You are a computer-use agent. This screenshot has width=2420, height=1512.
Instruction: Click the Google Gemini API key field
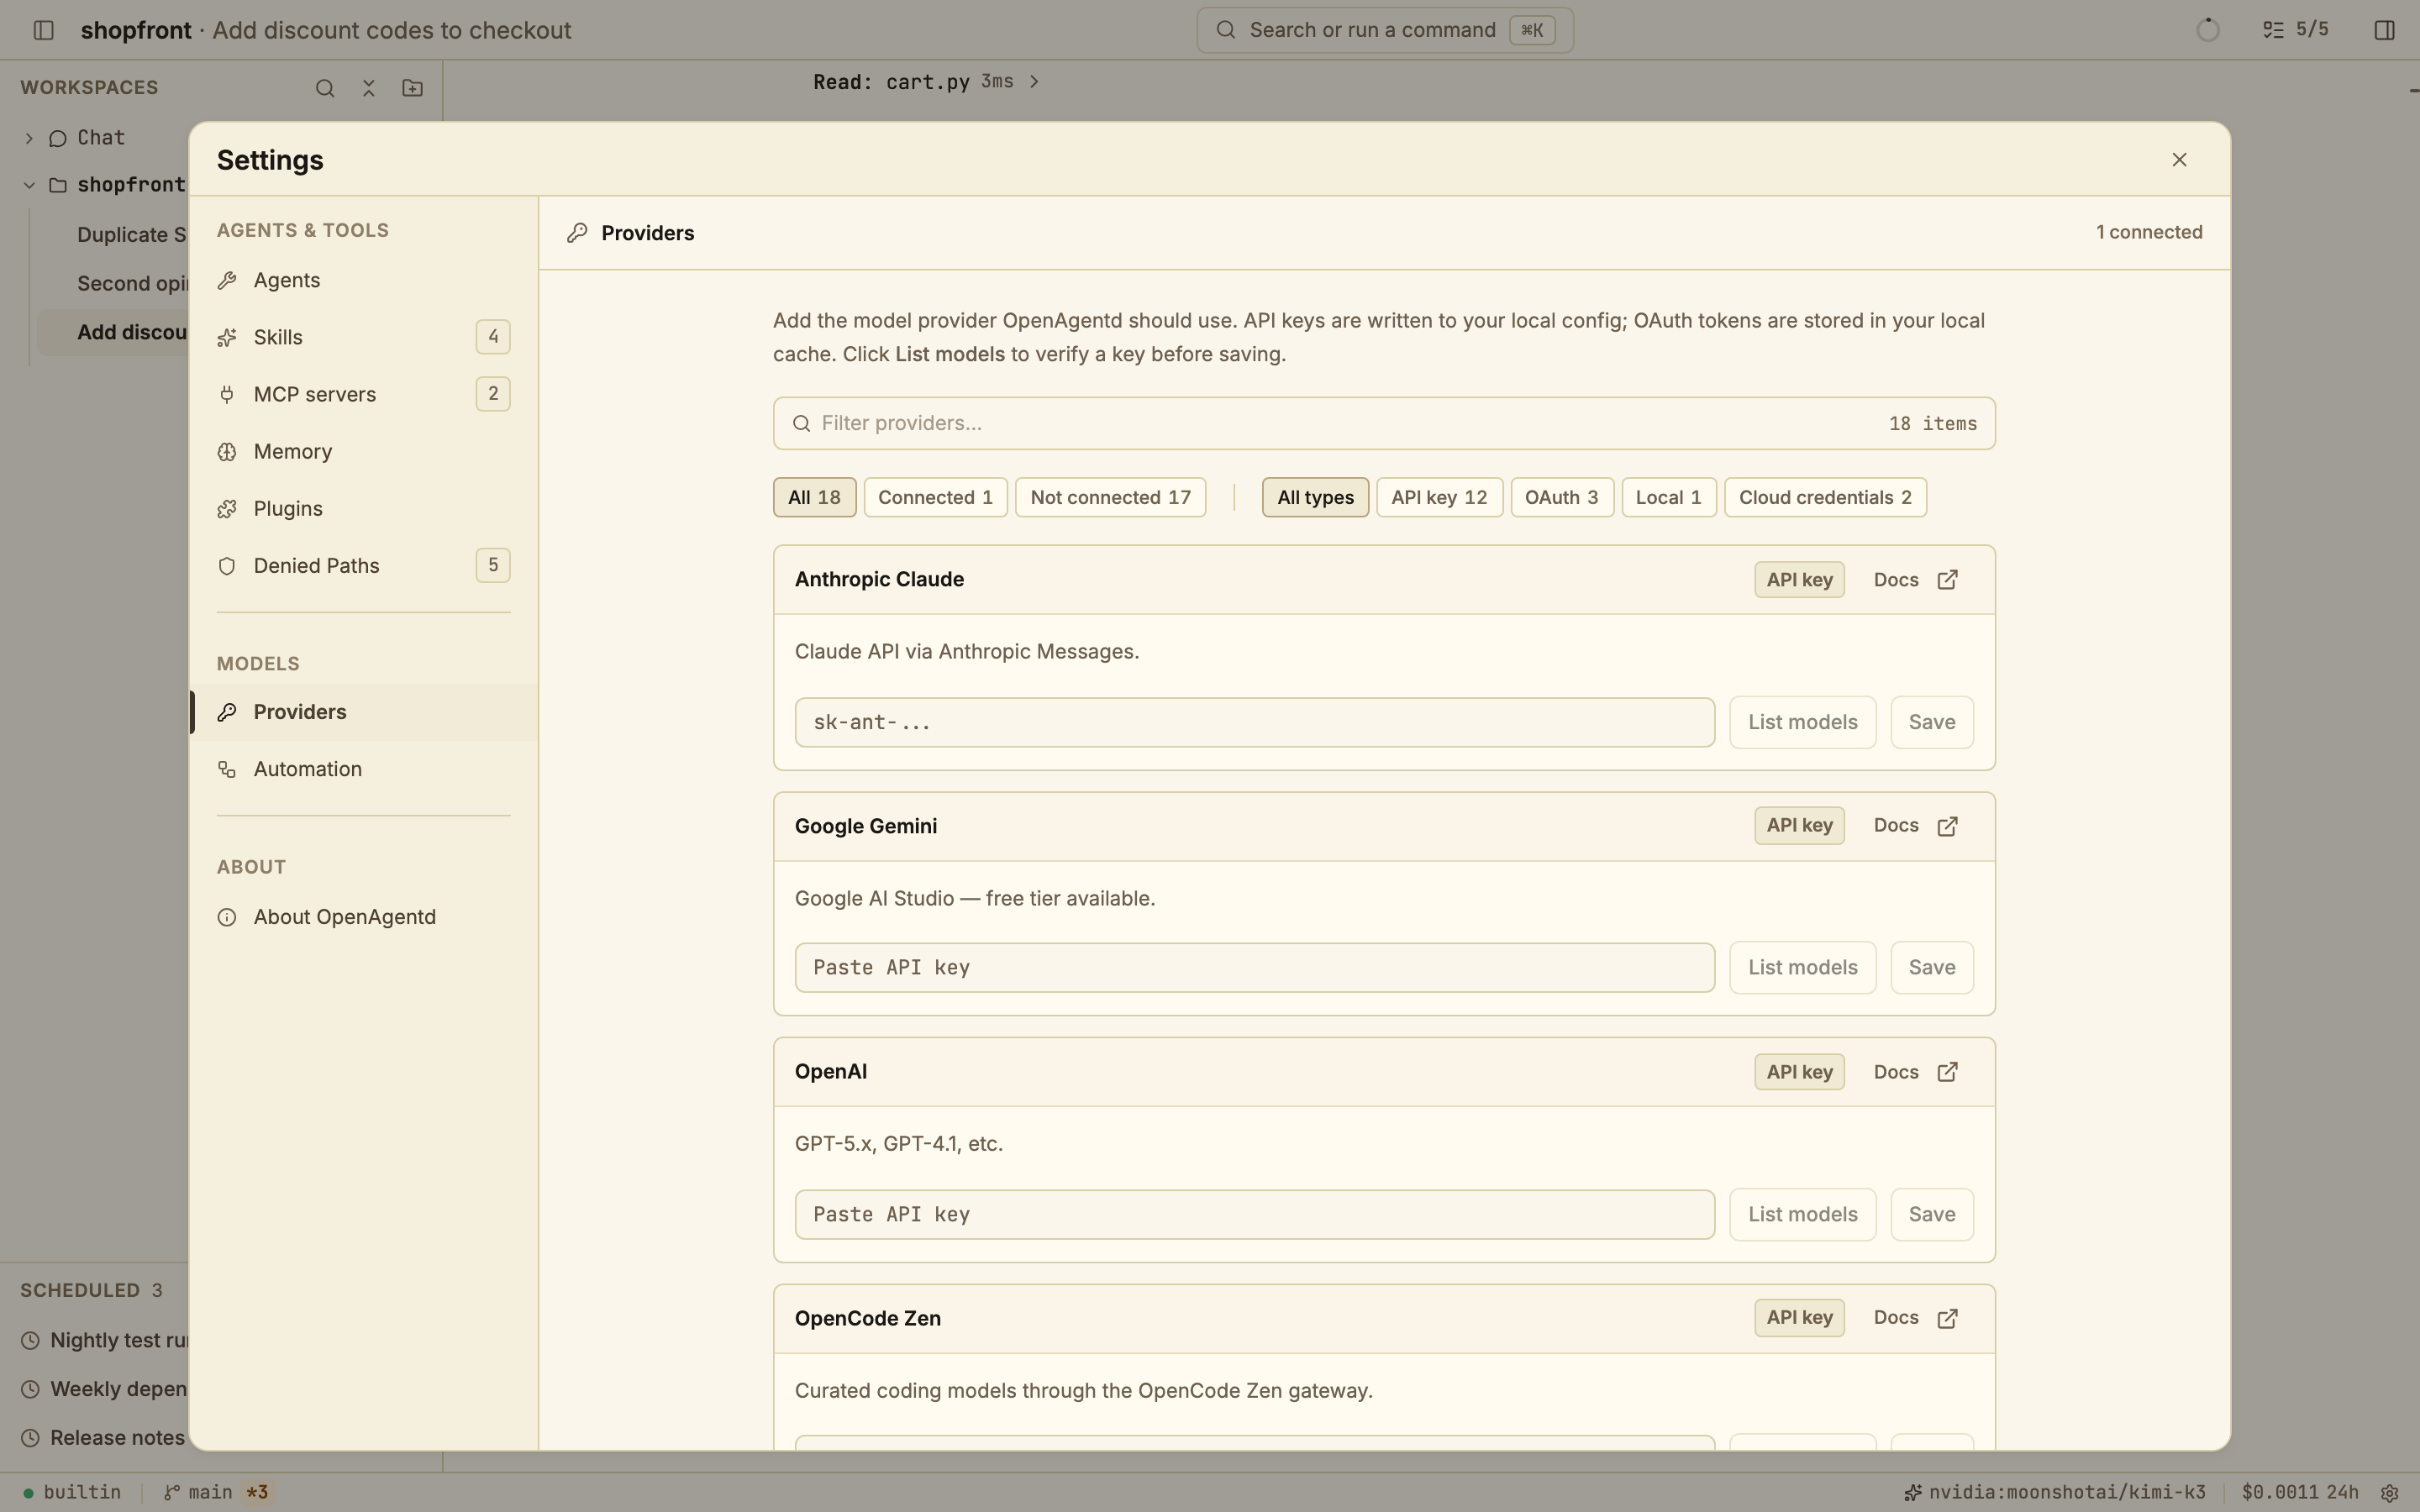click(1254, 967)
